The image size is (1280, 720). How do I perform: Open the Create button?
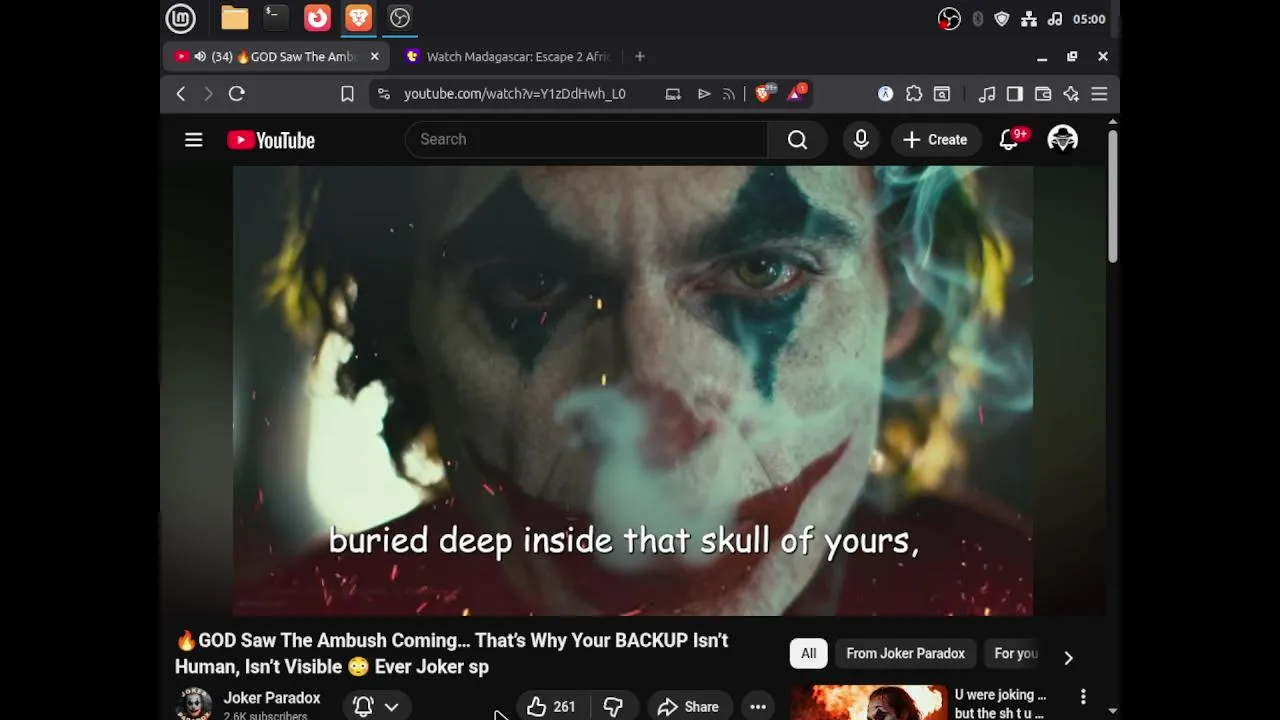(x=935, y=140)
